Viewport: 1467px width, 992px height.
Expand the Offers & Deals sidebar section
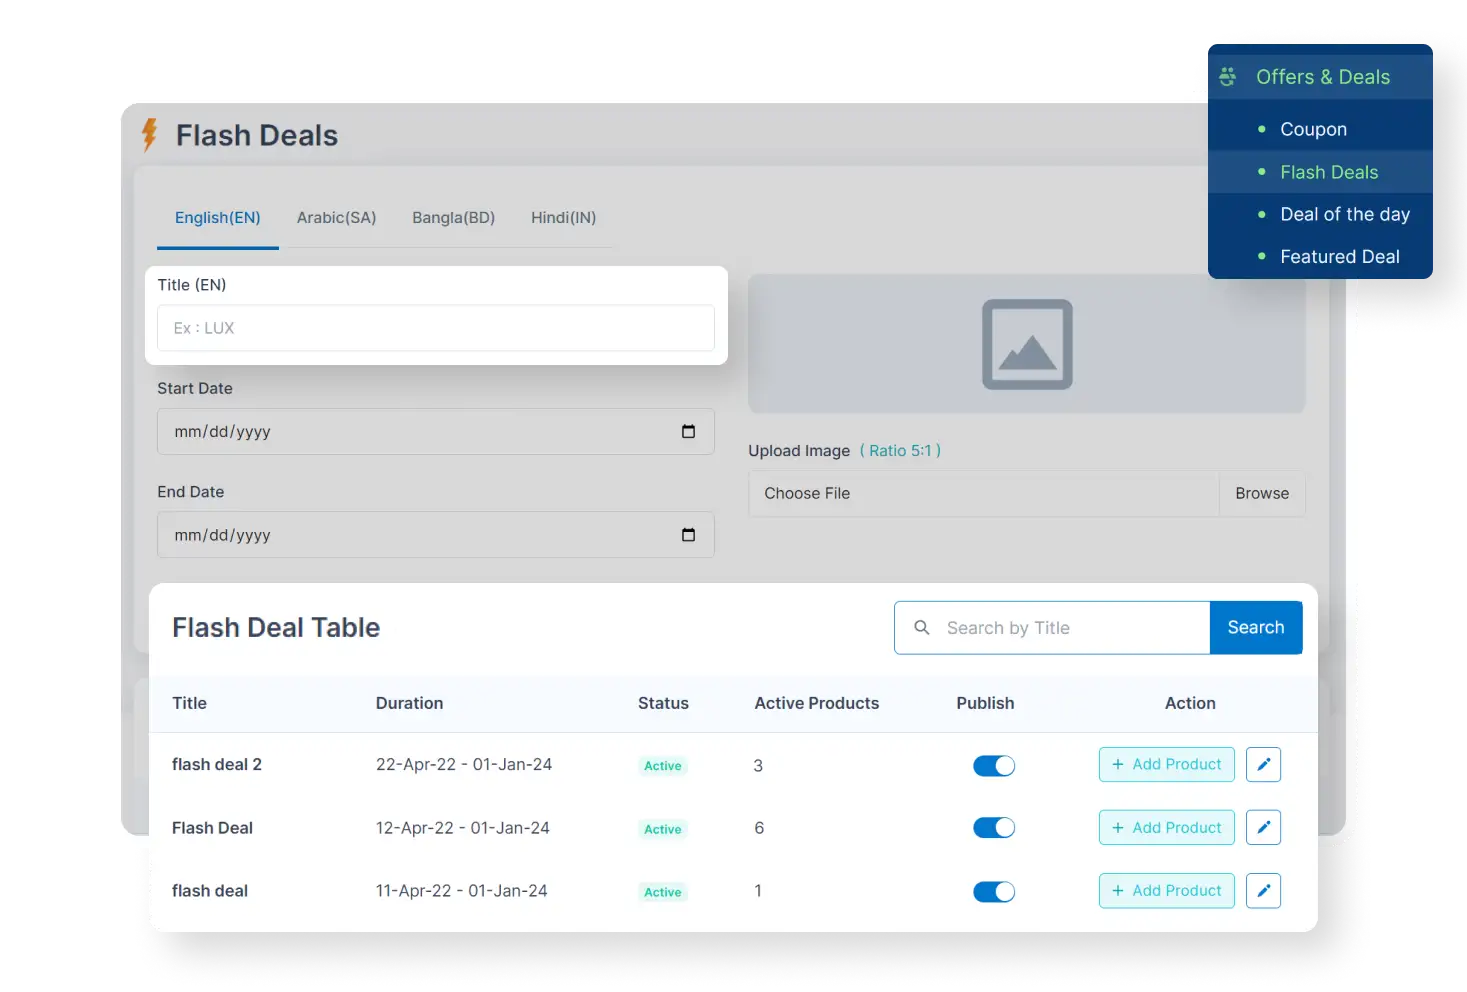pos(1323,76)
